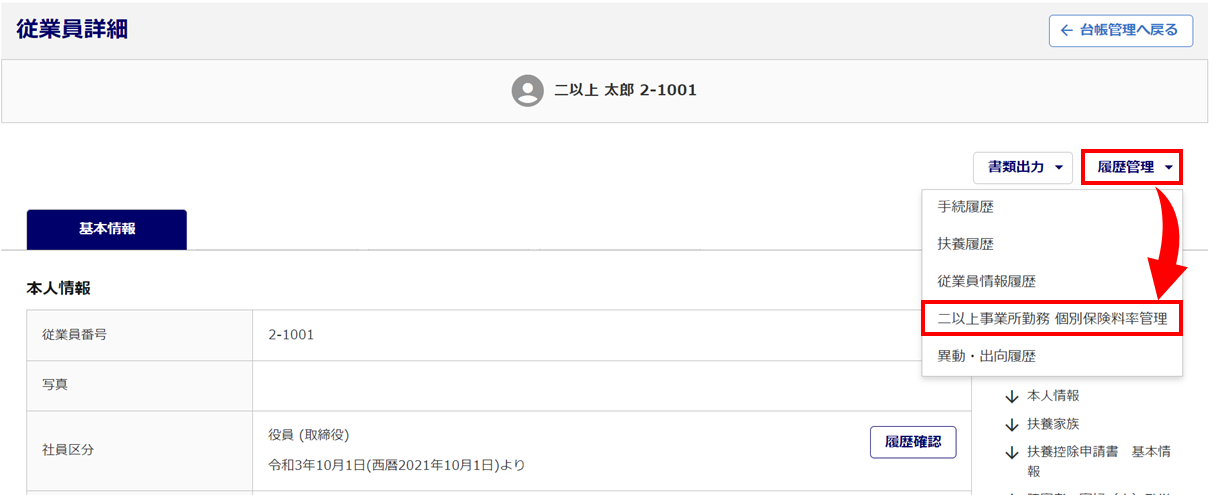
Task: Open 二以上事業所勤務 個別保険料率管理
Action: [1052, 319]
